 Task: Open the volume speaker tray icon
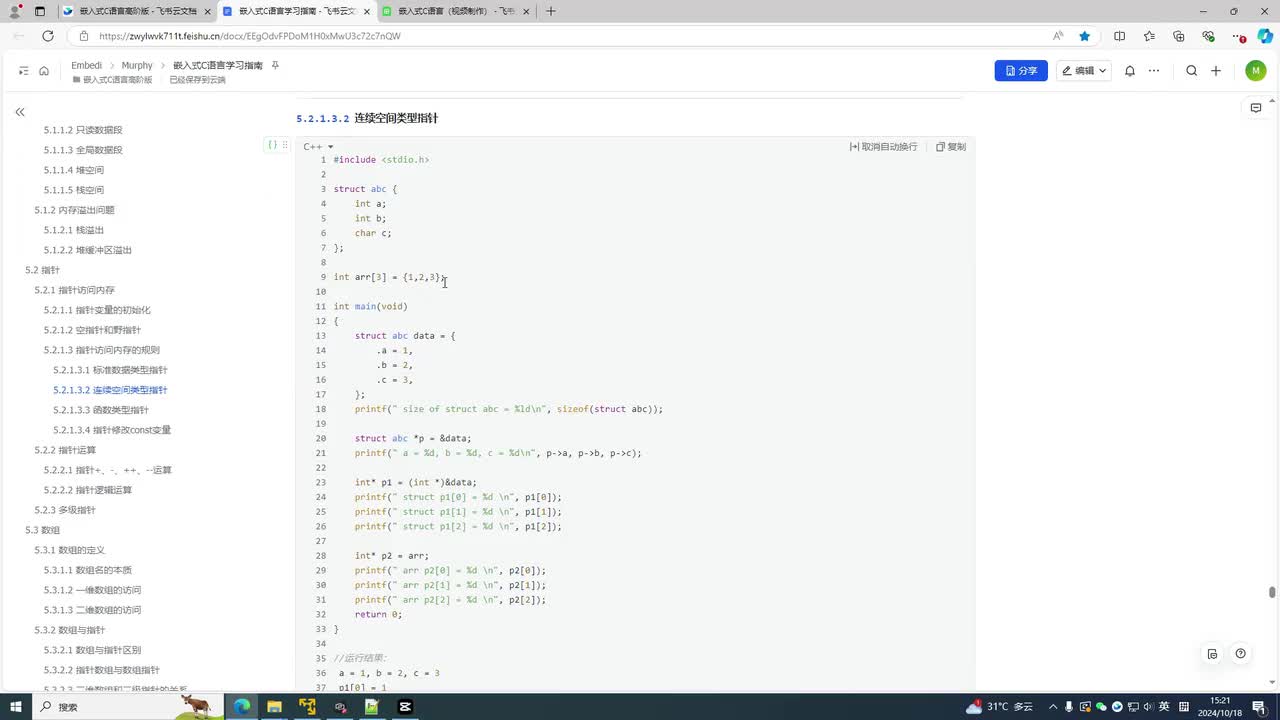1148,707
